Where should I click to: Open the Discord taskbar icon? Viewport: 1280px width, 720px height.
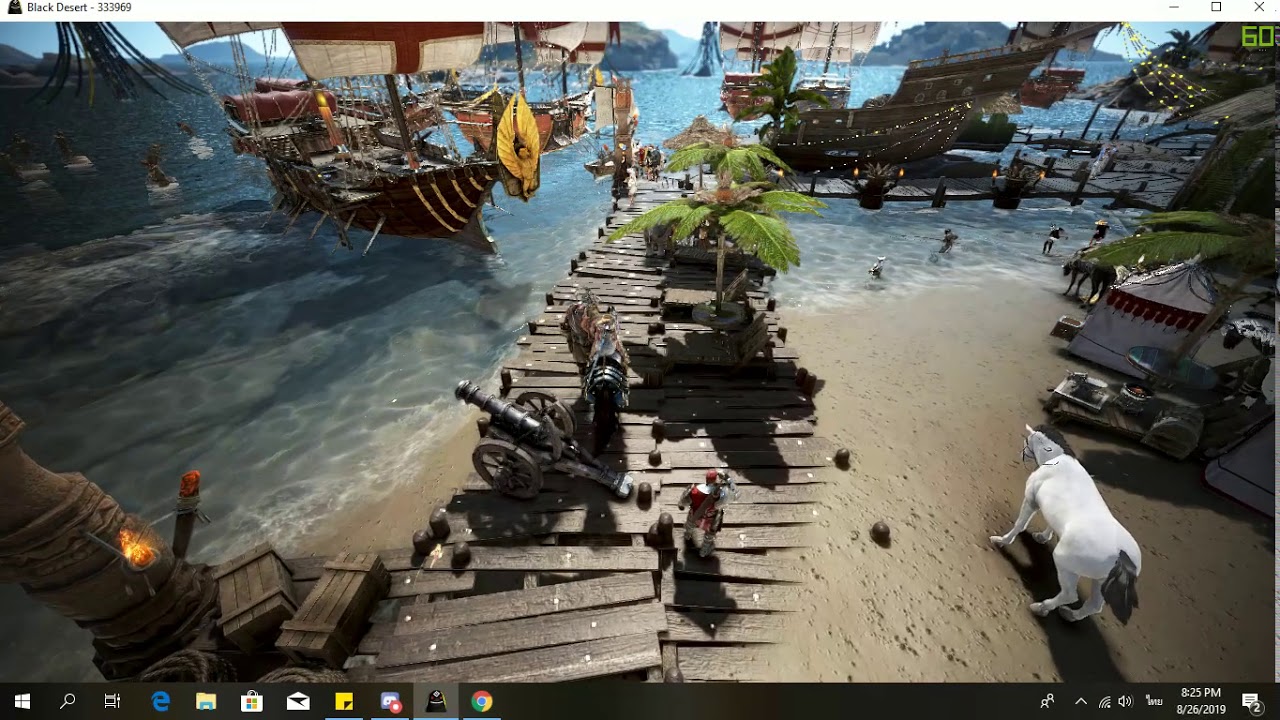click(390, 701)
